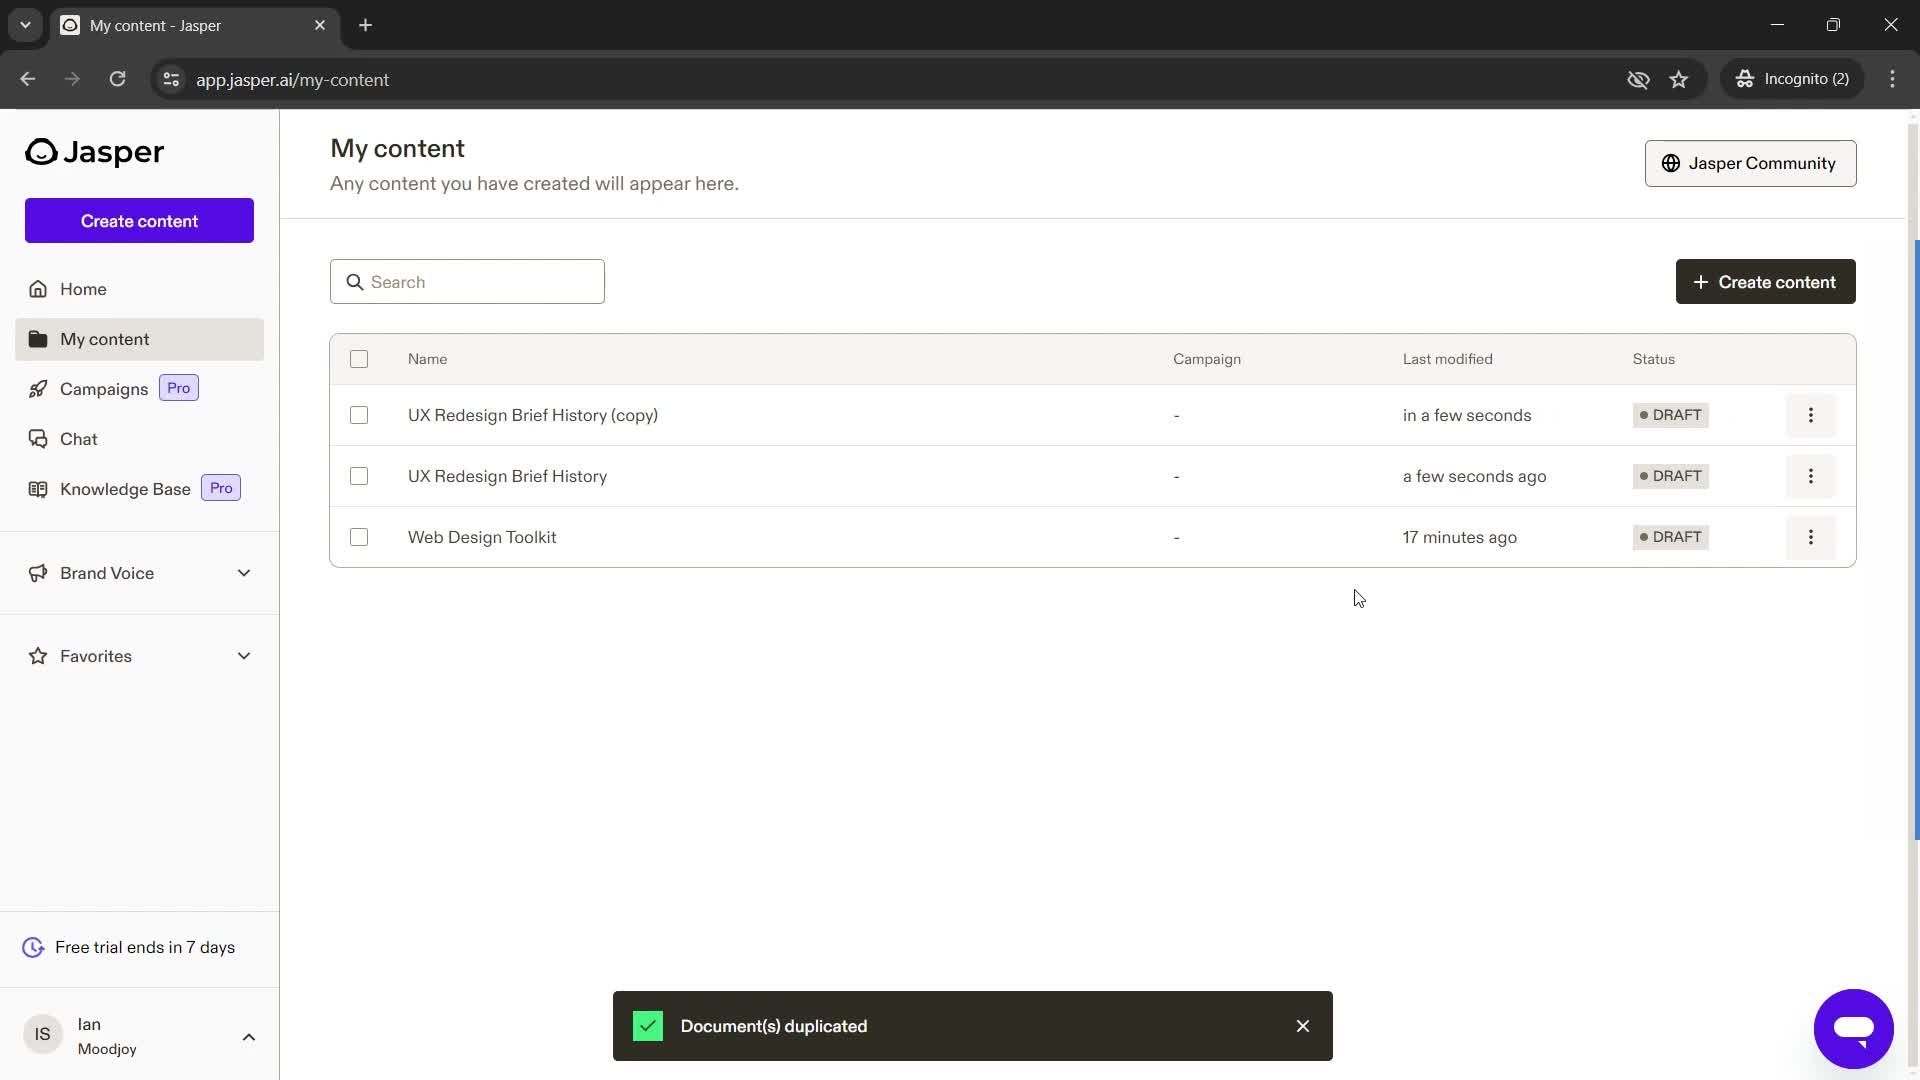Screen dimensions: 1920x1080
Task: Navigate to Knowledge Base
Action: pyautogui.click(x=125, y=488)
